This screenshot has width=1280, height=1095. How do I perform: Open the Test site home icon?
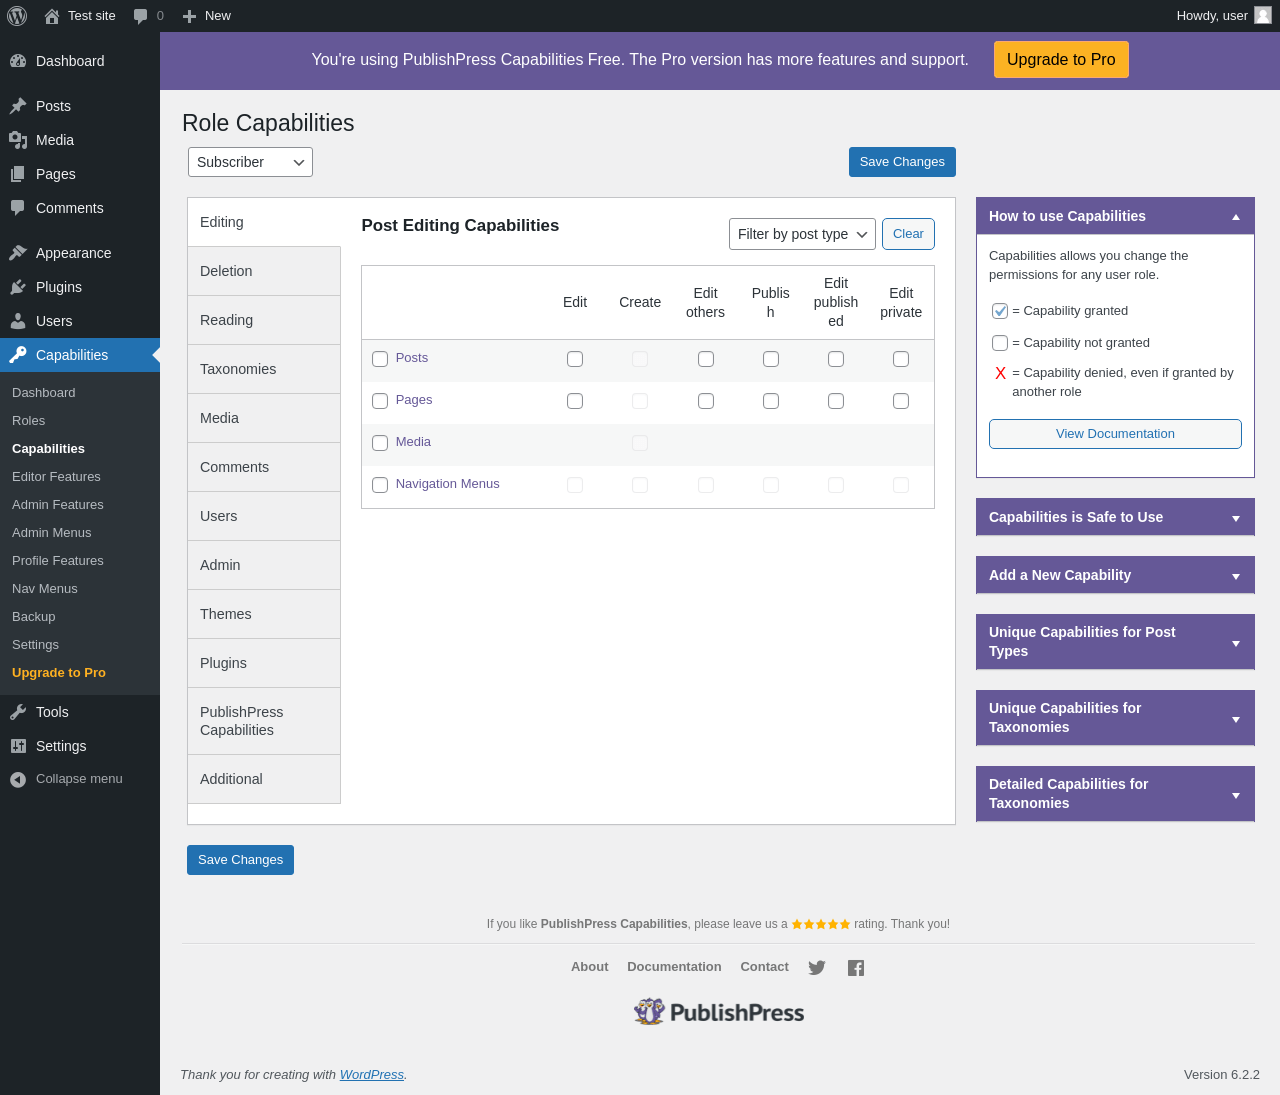pyautogui.click(x=52, y=16)
